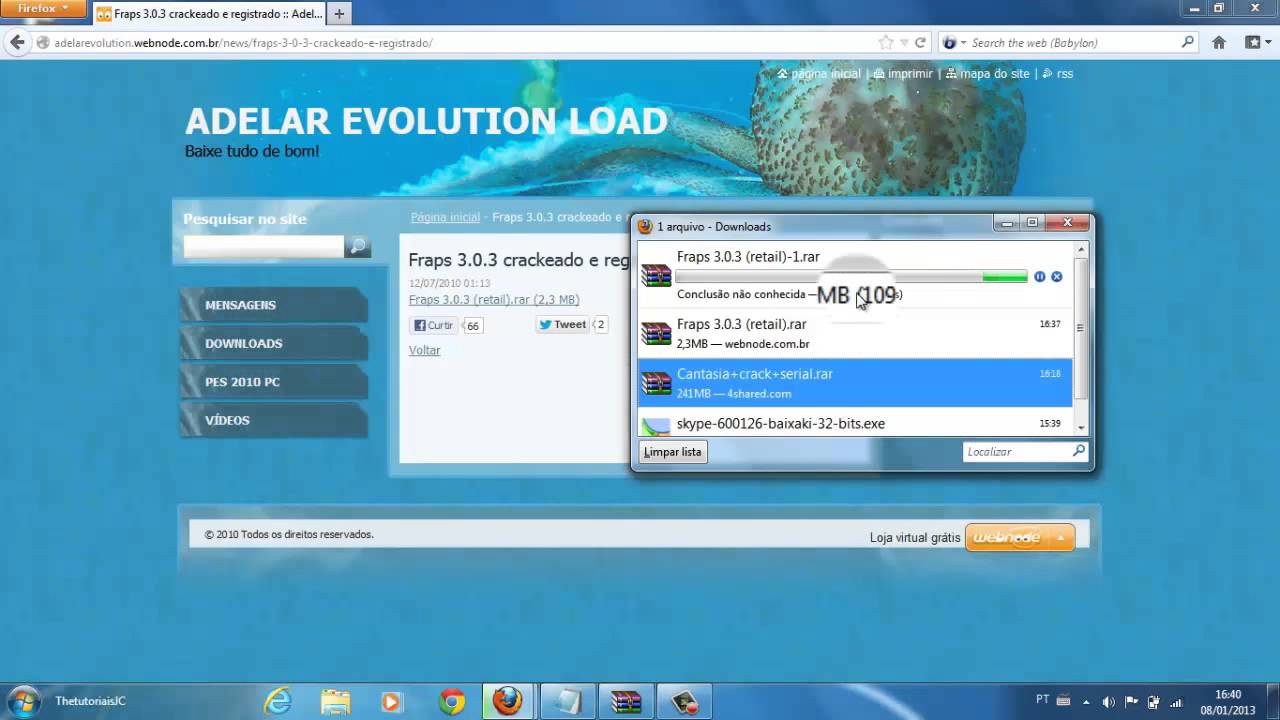Image resolution: width=1280 pixels, height=720 pixels.
Task: Click the Fraps 3.0.3 (retail).rar (2,3 MB) link
Action: coord(494,300)
